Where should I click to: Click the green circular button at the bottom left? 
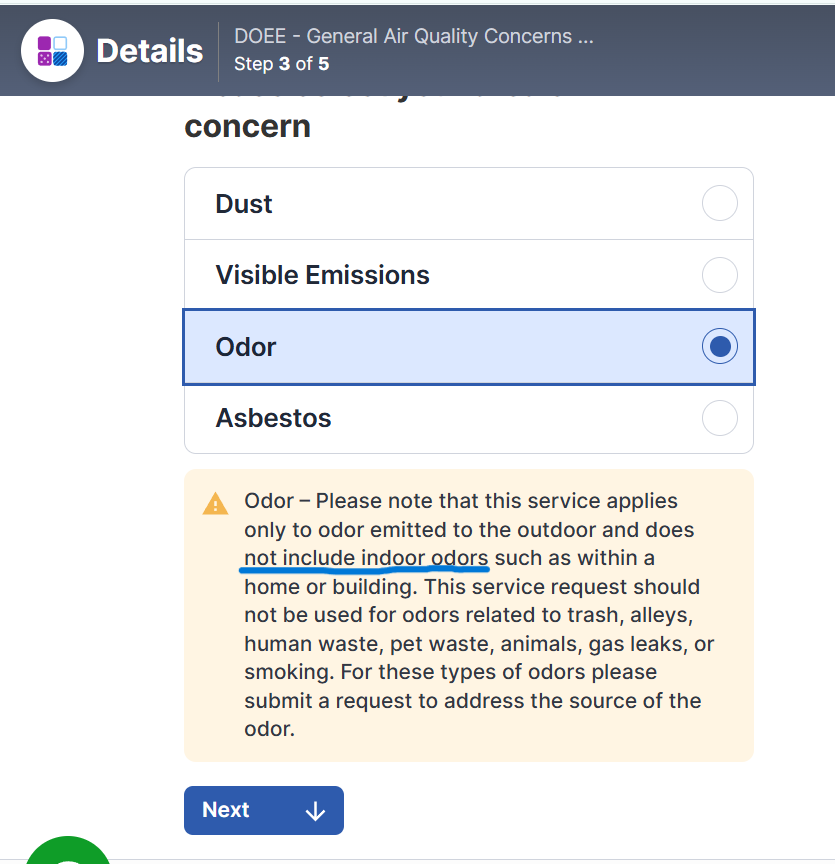point(68,851)
